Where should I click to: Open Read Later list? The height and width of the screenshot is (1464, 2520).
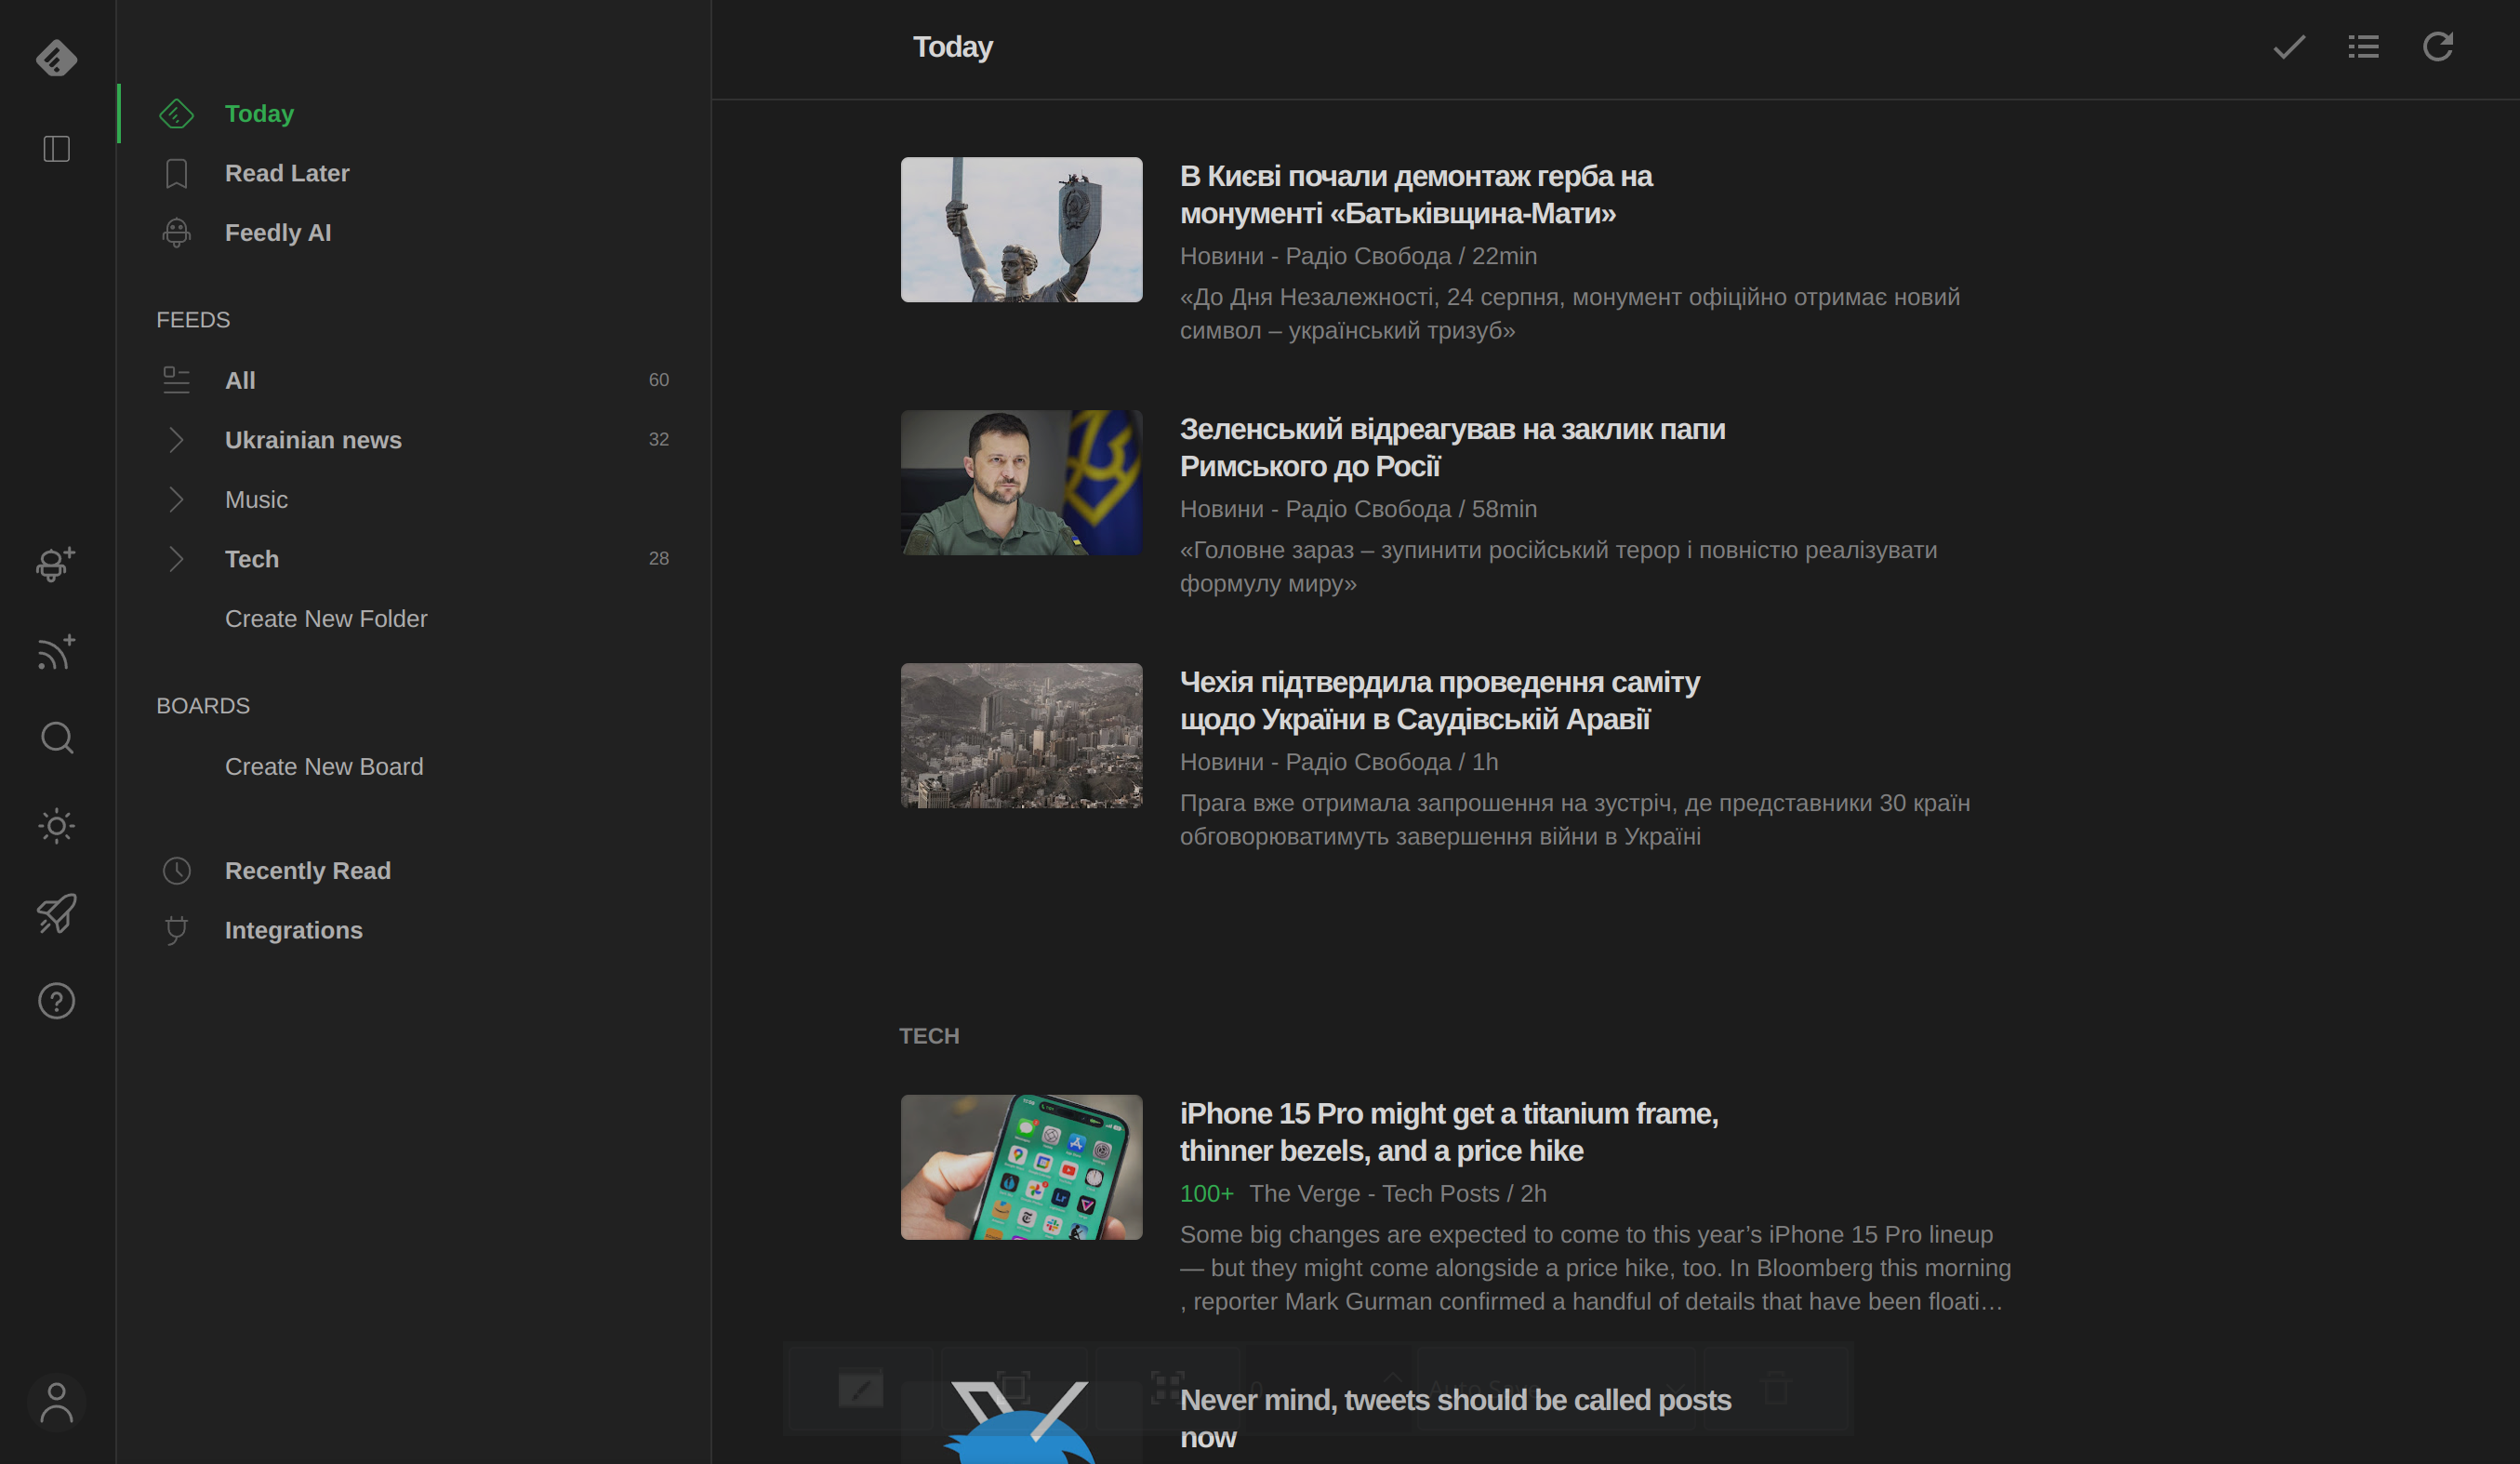[x=287, y=173]
